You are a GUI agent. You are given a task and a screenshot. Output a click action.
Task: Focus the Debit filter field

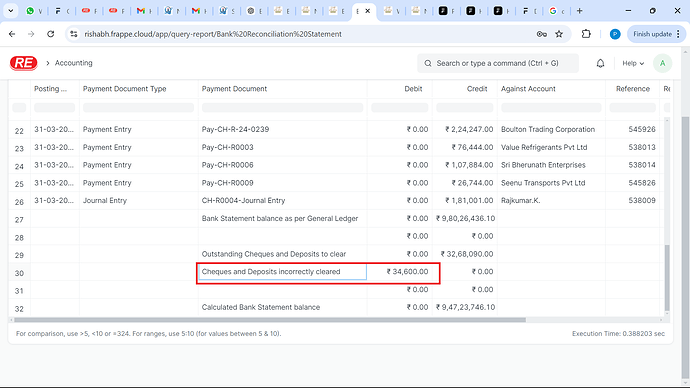point(400,107)
